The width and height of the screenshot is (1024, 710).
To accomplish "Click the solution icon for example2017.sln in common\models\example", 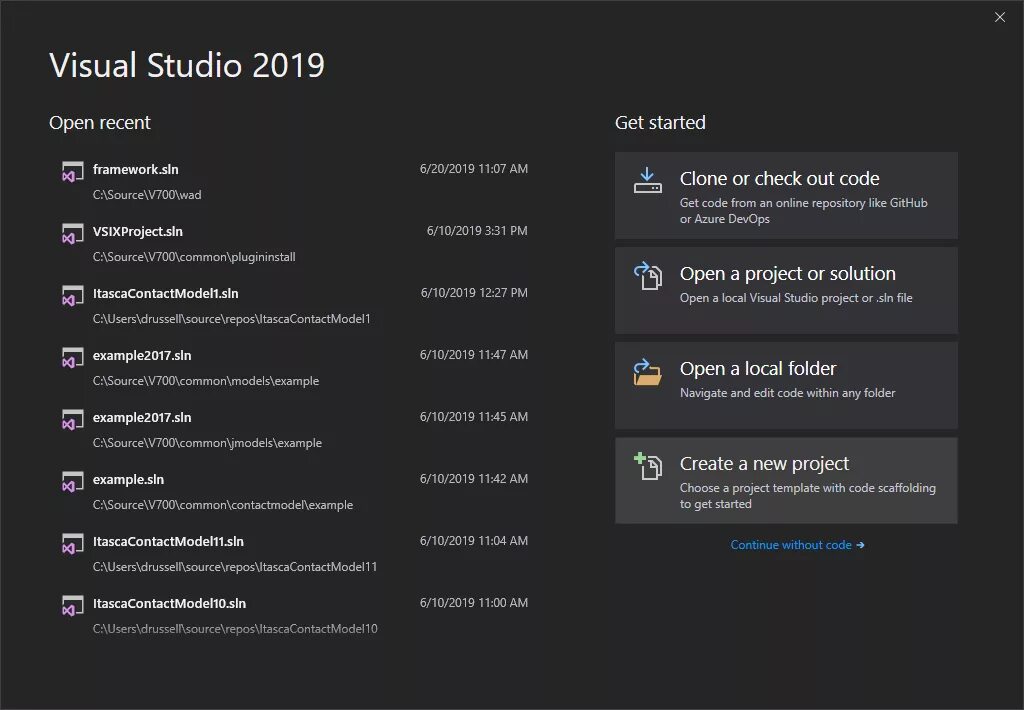I will (72, 358).
